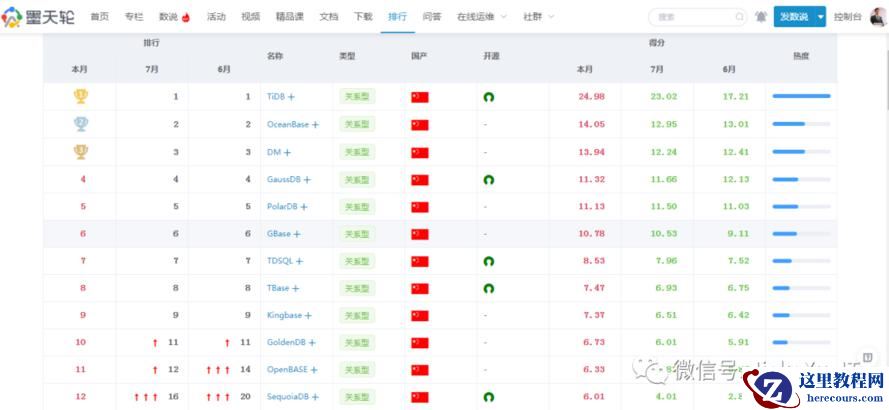Image resolution: width=889 pixels, height=410 pixels.
Task: Click the 开源 column header
Action: point(491,56)
